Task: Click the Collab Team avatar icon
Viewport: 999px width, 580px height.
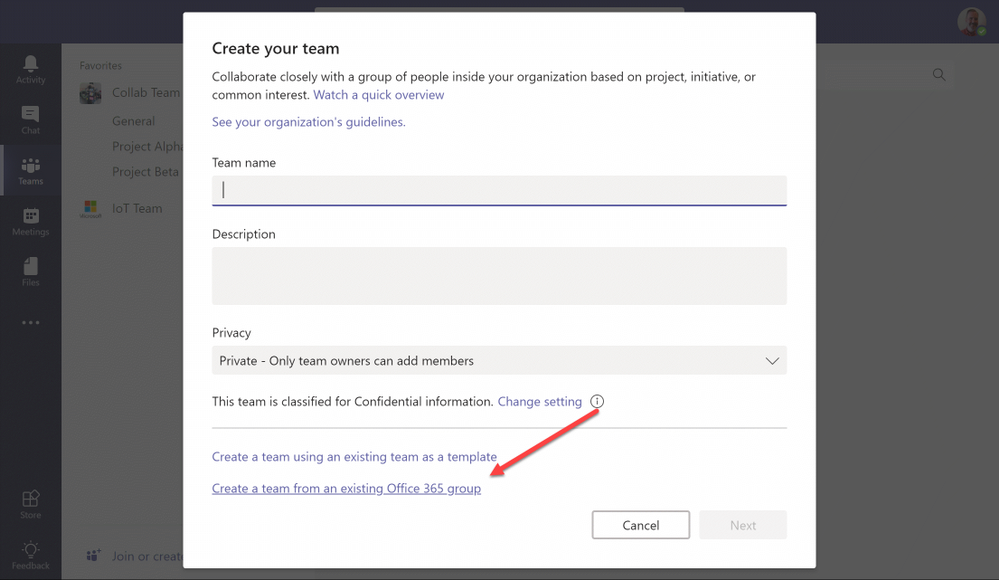Action: 90,93
